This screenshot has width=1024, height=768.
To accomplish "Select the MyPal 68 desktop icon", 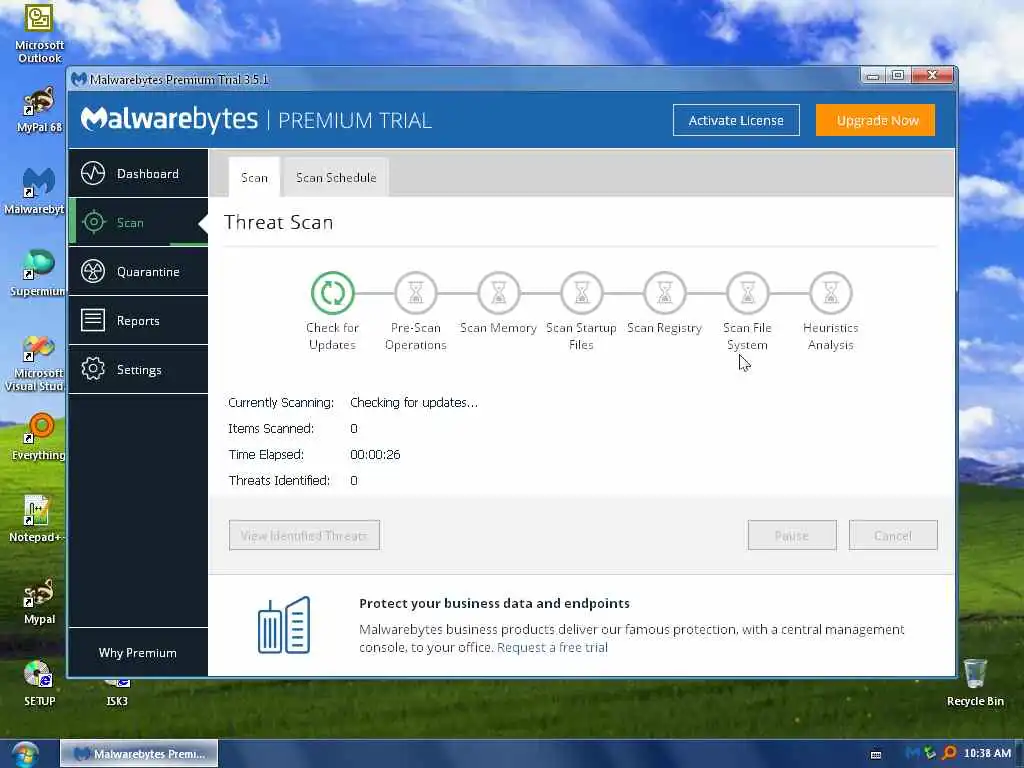I will coord(39,110).
